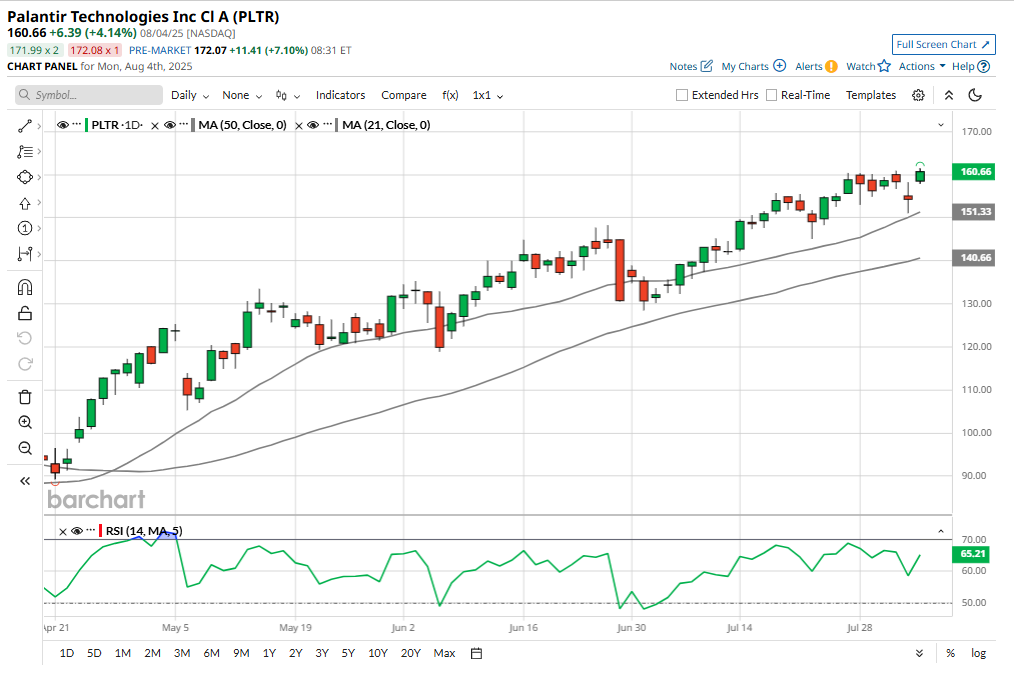
Task: Choose the arrow marker tool
Action: point(25,203)
